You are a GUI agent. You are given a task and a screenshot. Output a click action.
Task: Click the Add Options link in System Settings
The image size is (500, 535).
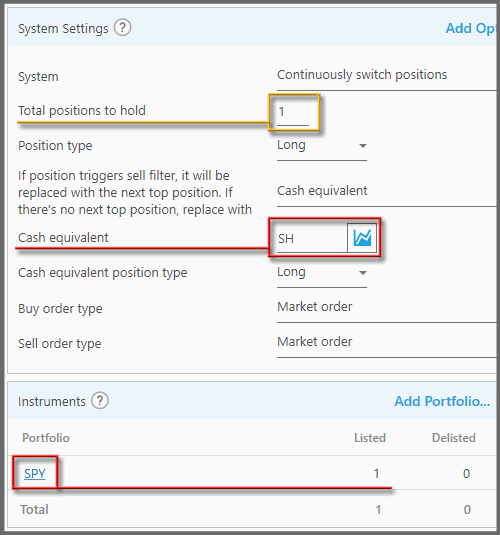click(x=471, y=28)
